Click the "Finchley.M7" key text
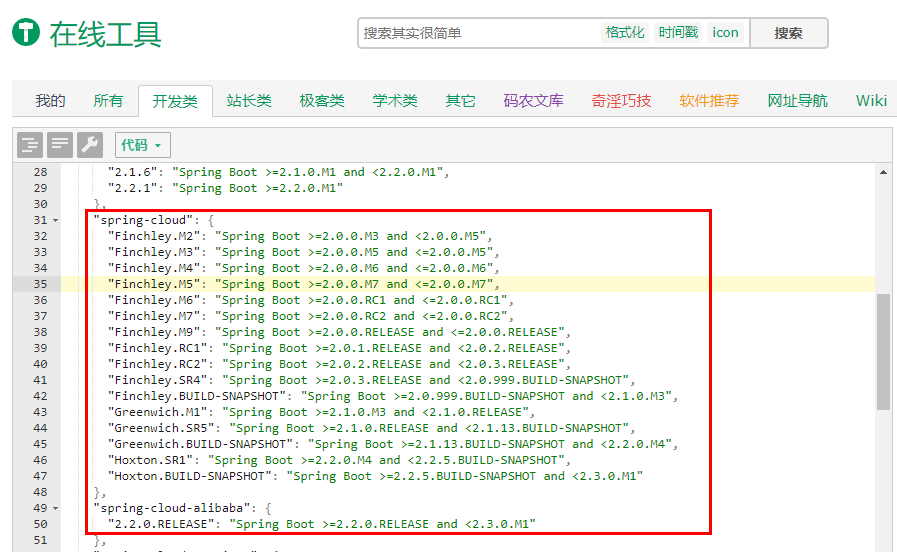 (154, 316)
